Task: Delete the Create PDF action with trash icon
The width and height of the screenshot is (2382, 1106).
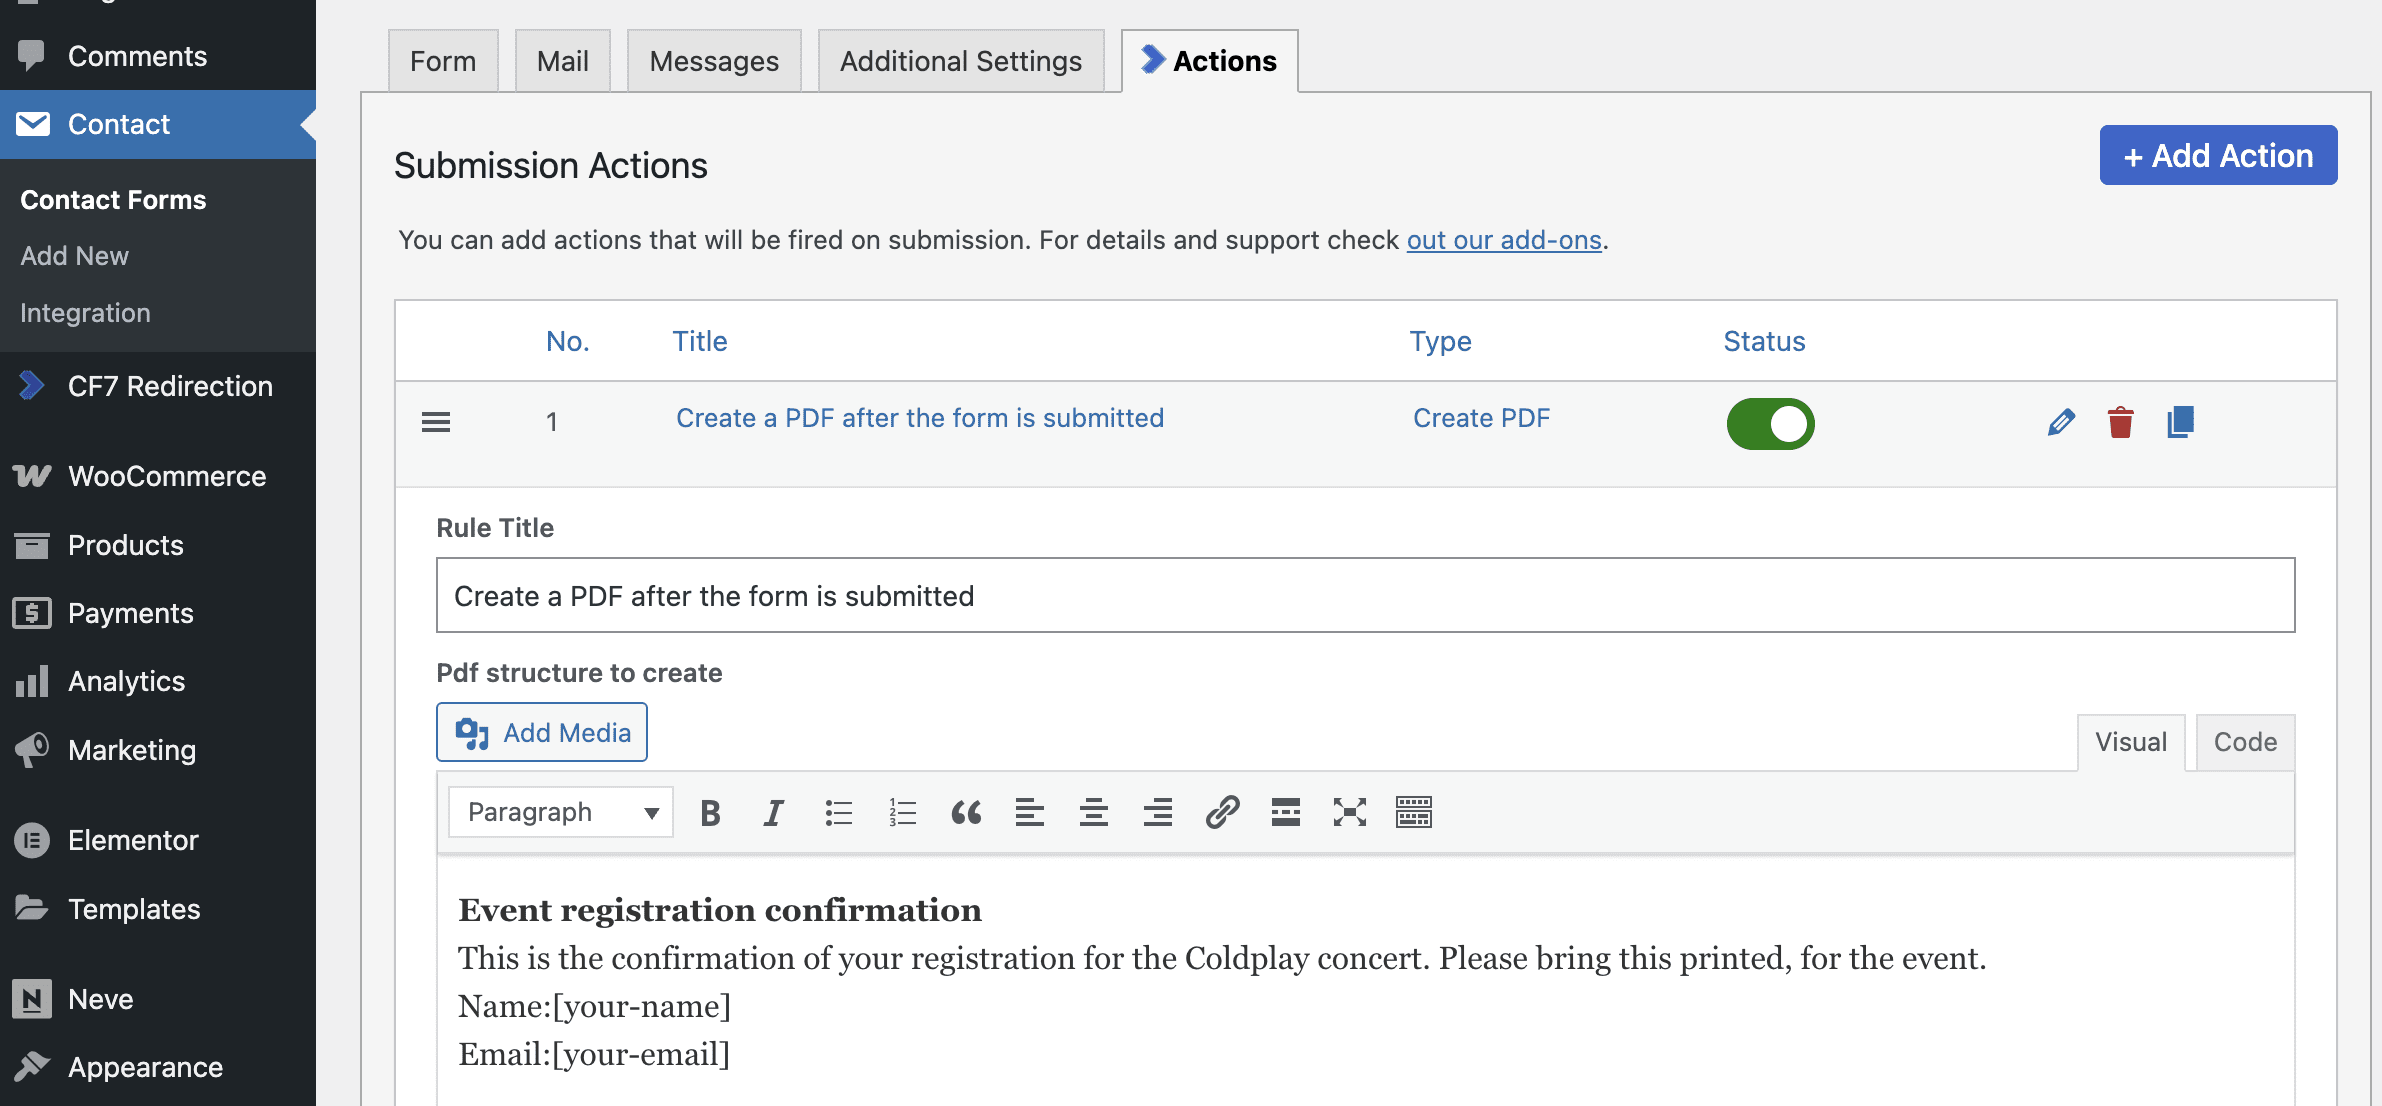Action: click(2120, 422)
